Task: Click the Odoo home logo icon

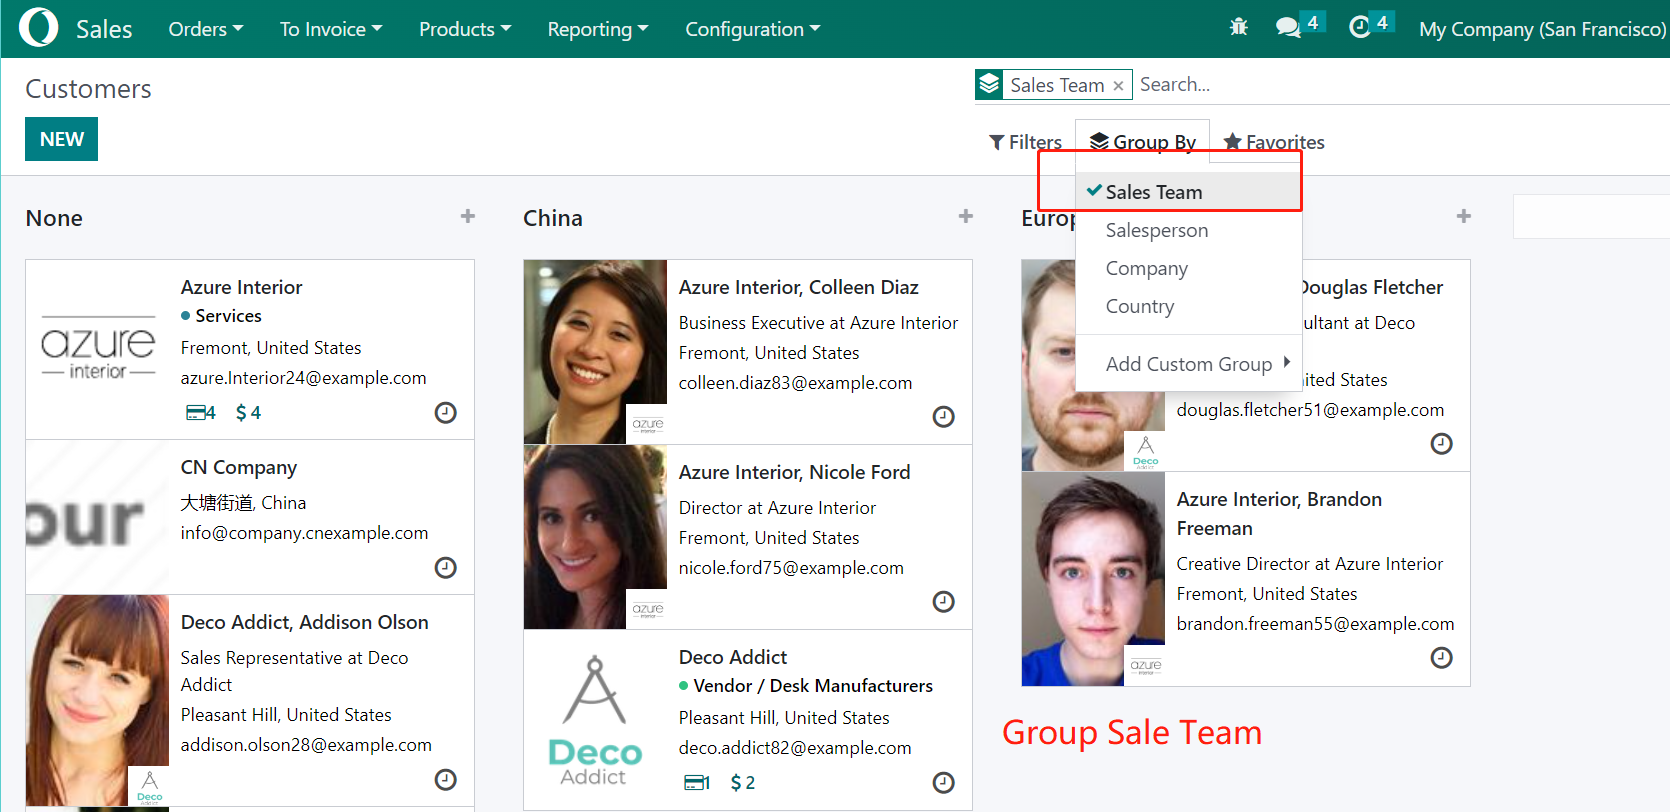Action: (x=39, y=27)
